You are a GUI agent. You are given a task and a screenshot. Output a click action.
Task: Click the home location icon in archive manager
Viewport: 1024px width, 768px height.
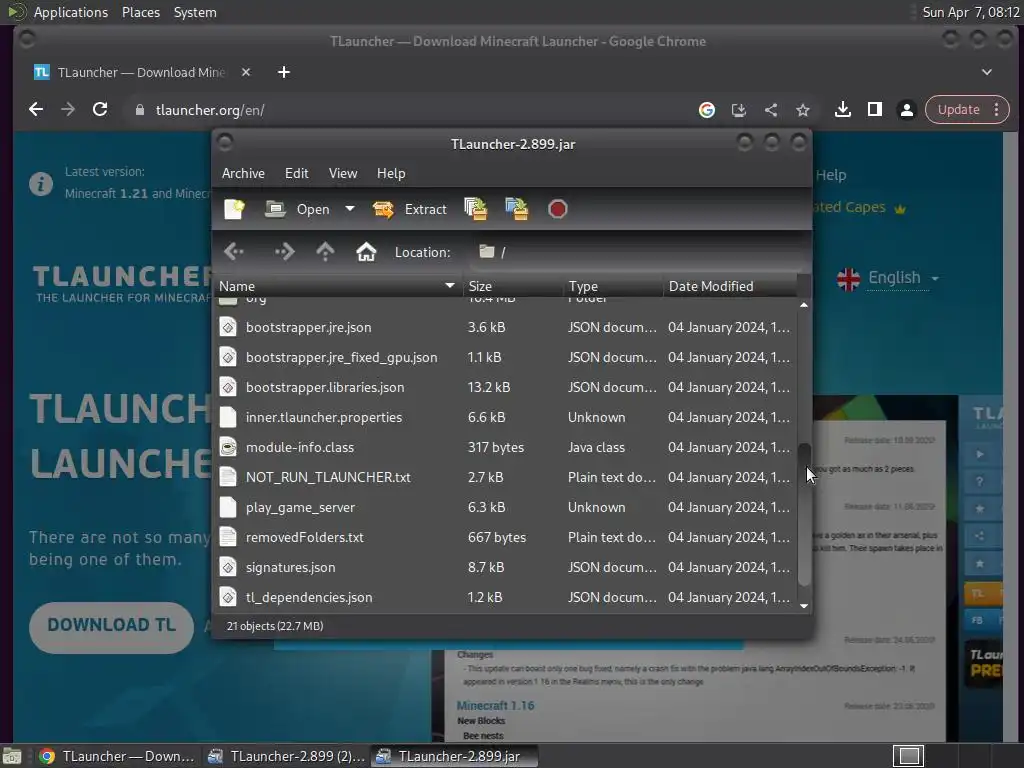point(366,251)
